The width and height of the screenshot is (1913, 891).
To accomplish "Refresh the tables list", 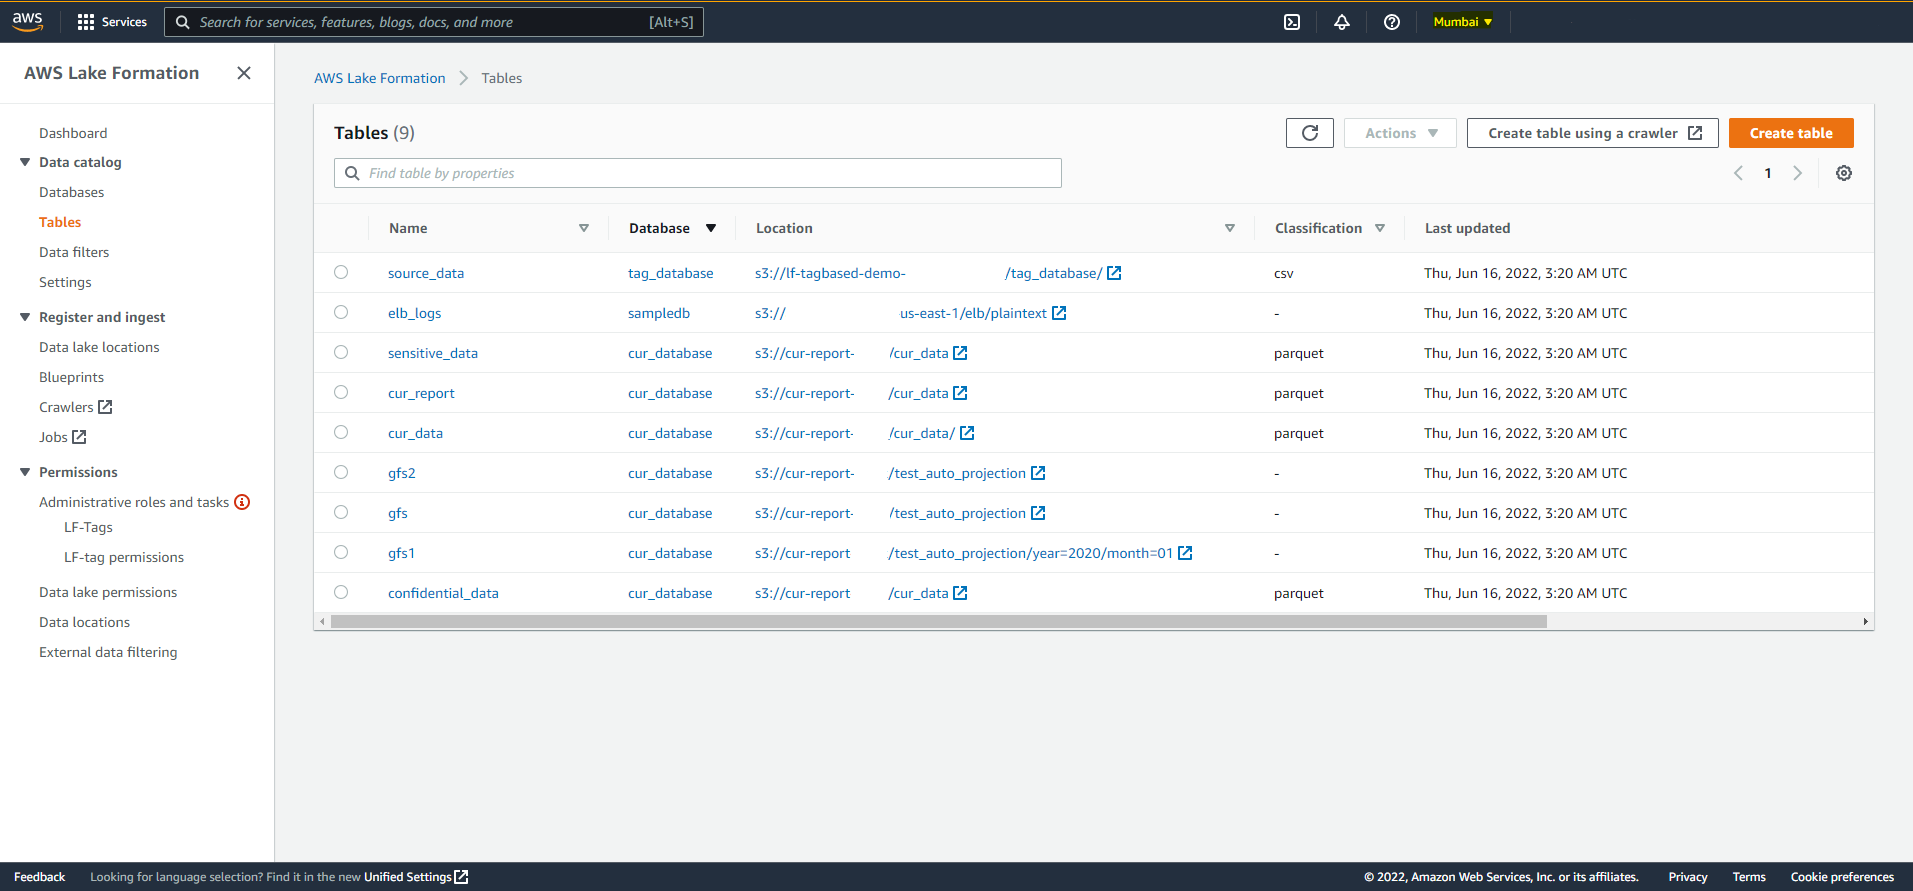I will [1310, 133].
